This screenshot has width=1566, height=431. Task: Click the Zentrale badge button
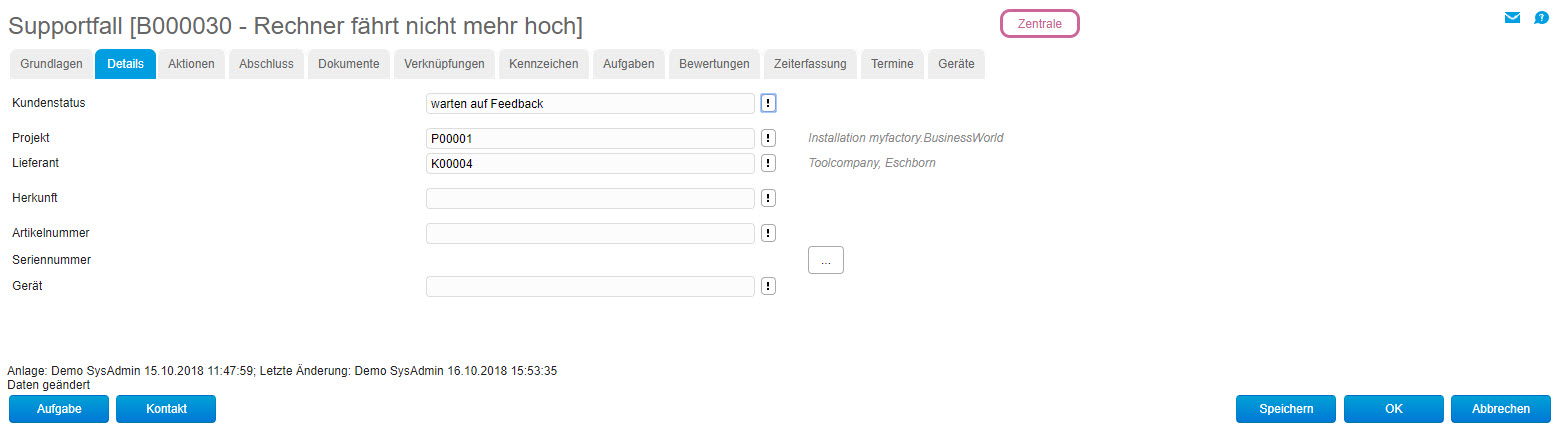pyautogui.click(x=1040, y=23)
